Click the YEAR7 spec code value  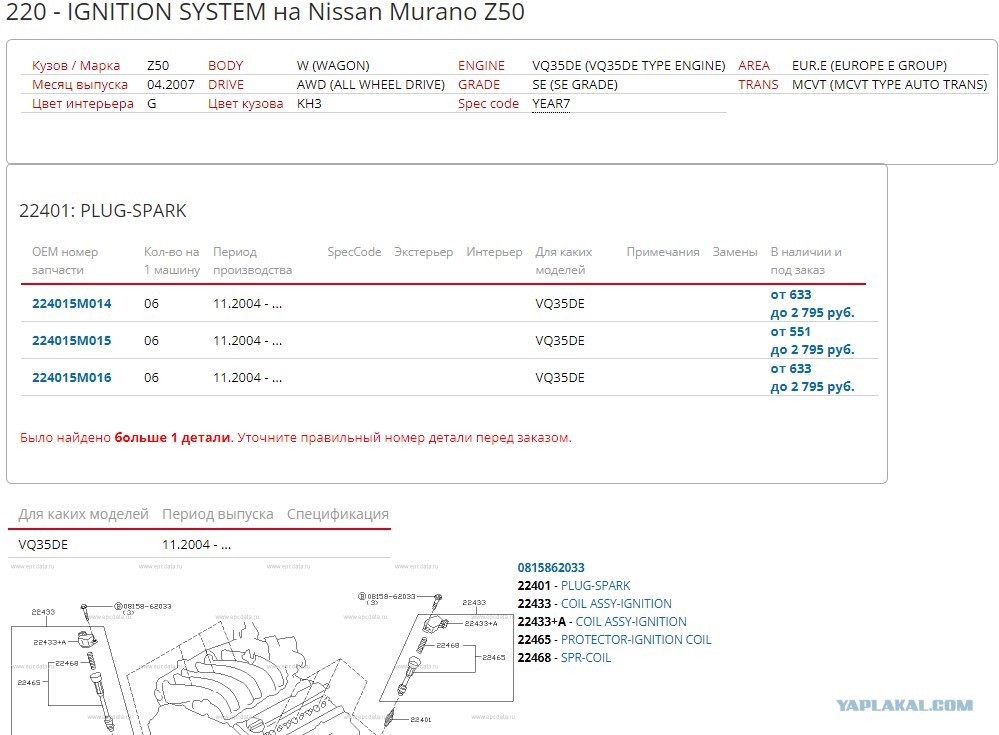pyautogui.click(x=551, y=104)
